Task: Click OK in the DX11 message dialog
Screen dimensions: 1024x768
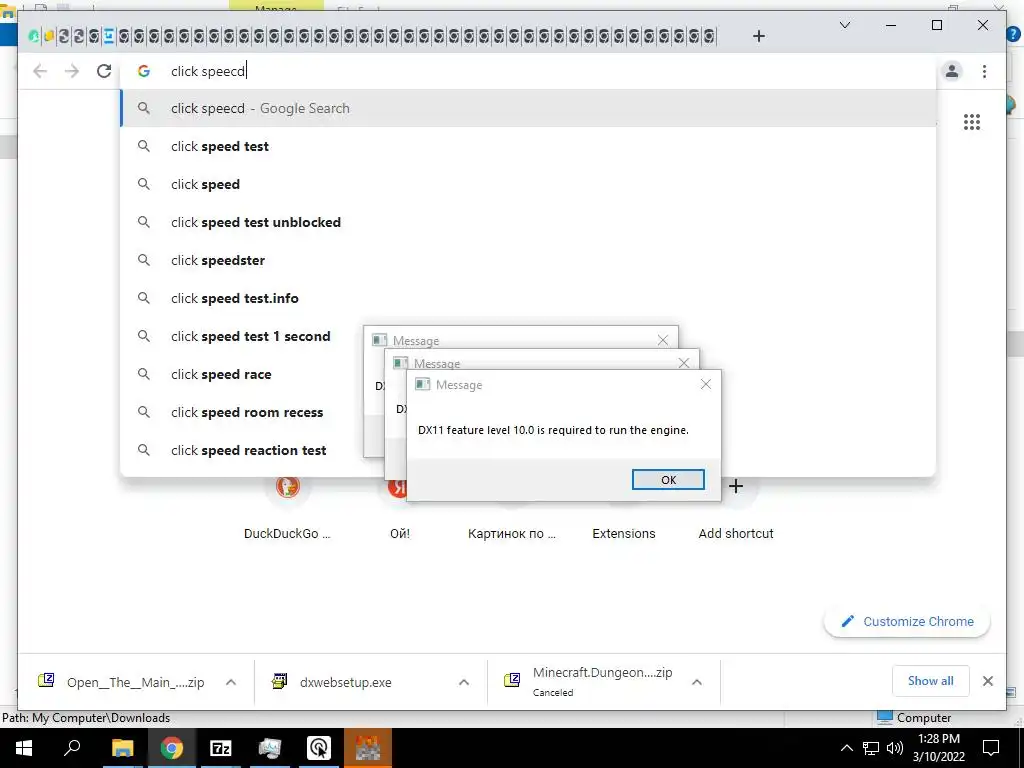Action: tap(668, 479)
